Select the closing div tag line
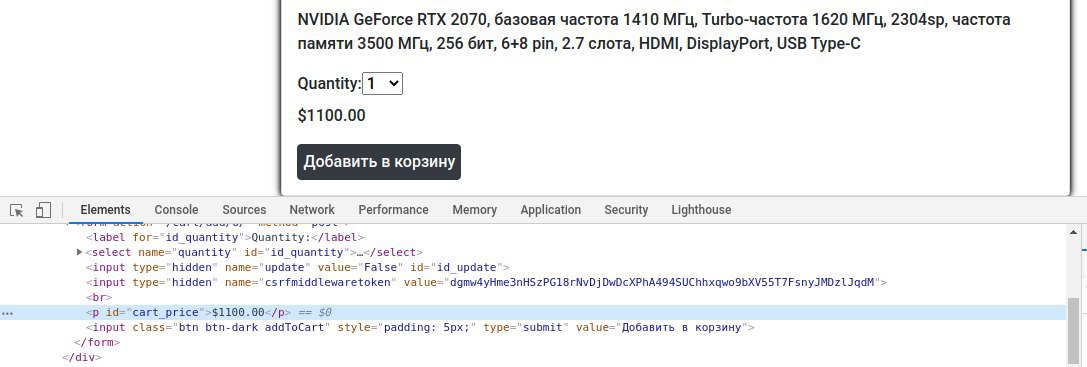 click(x=82, y=357)
